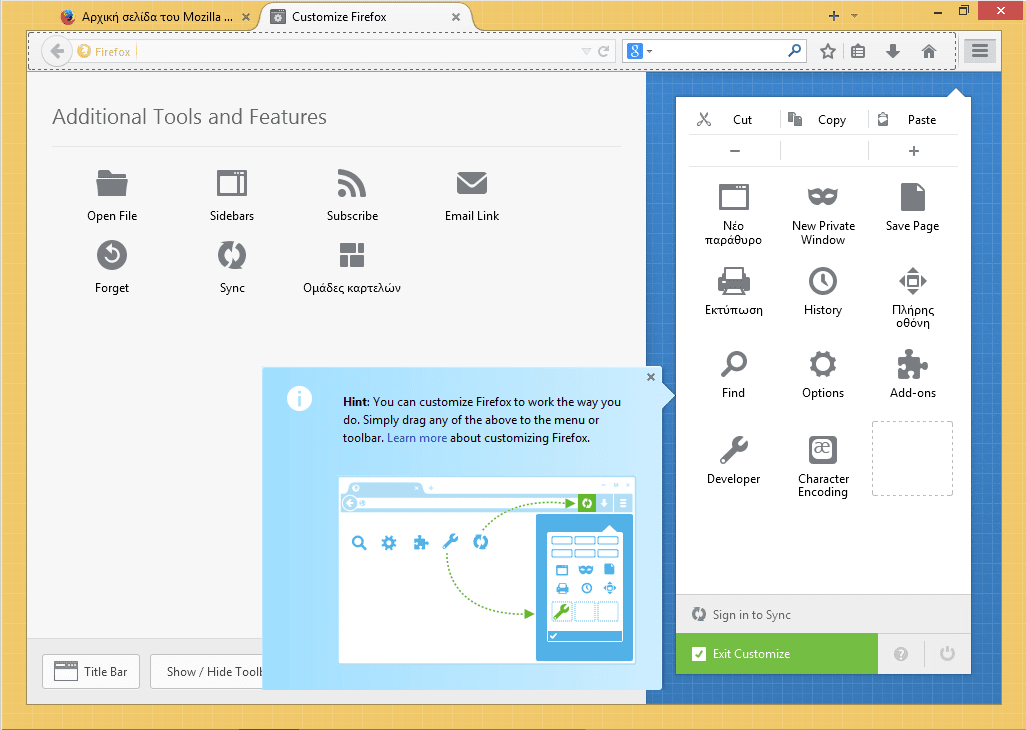Select the Forget history icon
This screenshot has height=730, width=1026.
coord(112,256)
